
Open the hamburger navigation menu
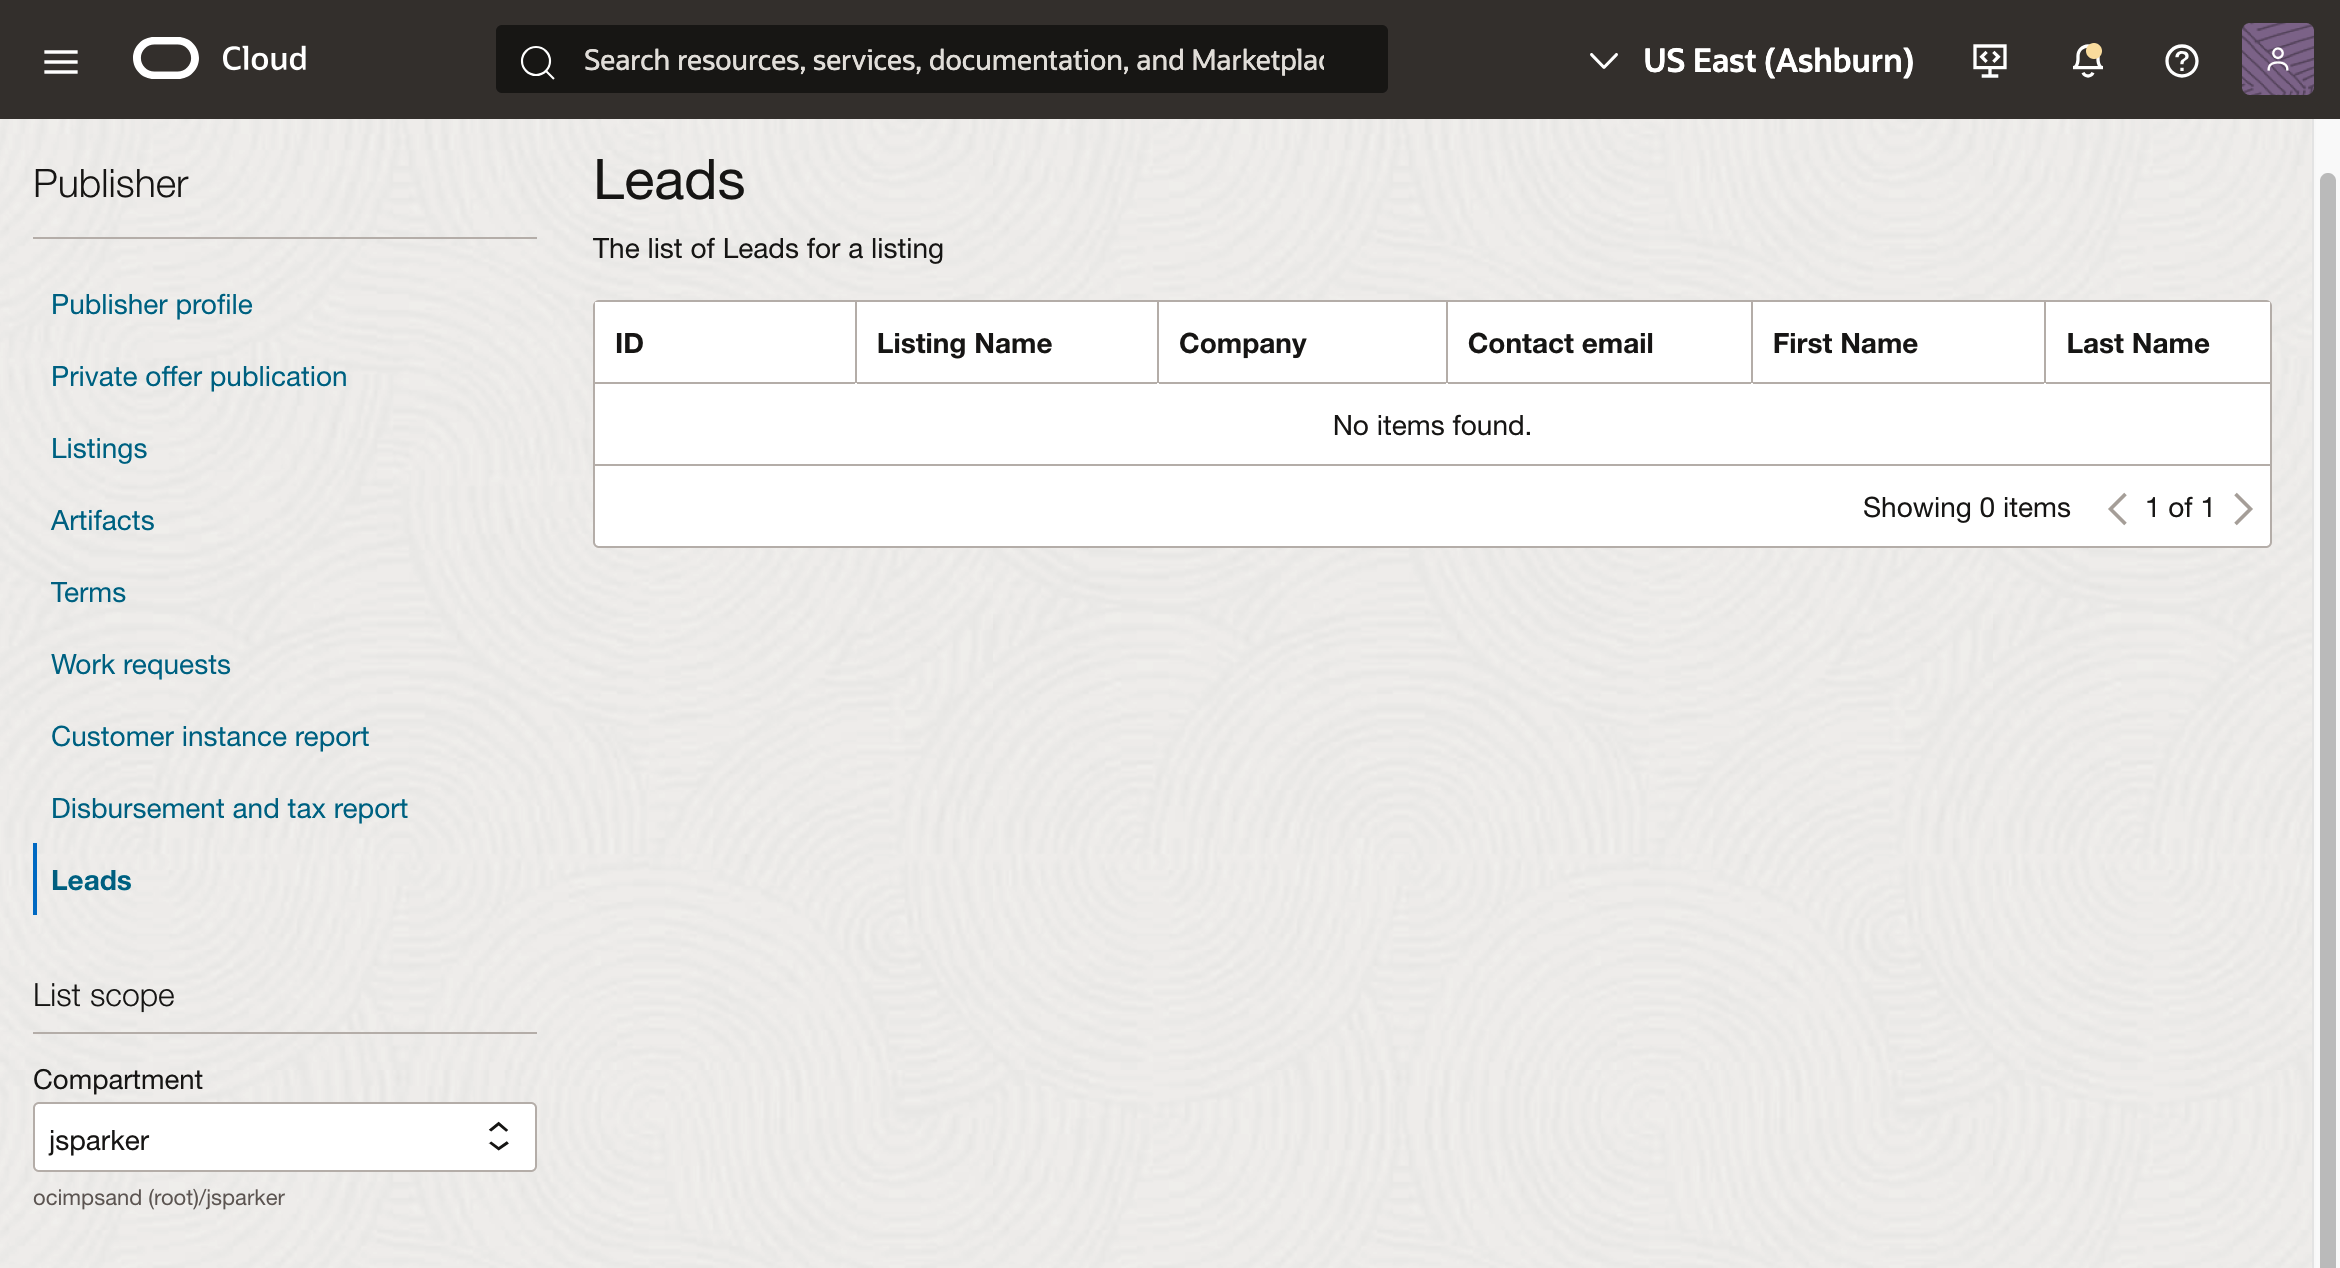(x=60, y=60)
